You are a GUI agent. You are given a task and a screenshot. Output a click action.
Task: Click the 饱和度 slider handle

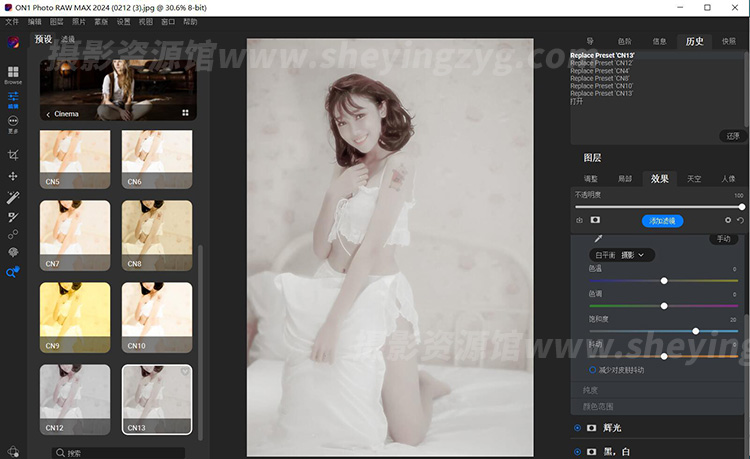pos(696,330)
